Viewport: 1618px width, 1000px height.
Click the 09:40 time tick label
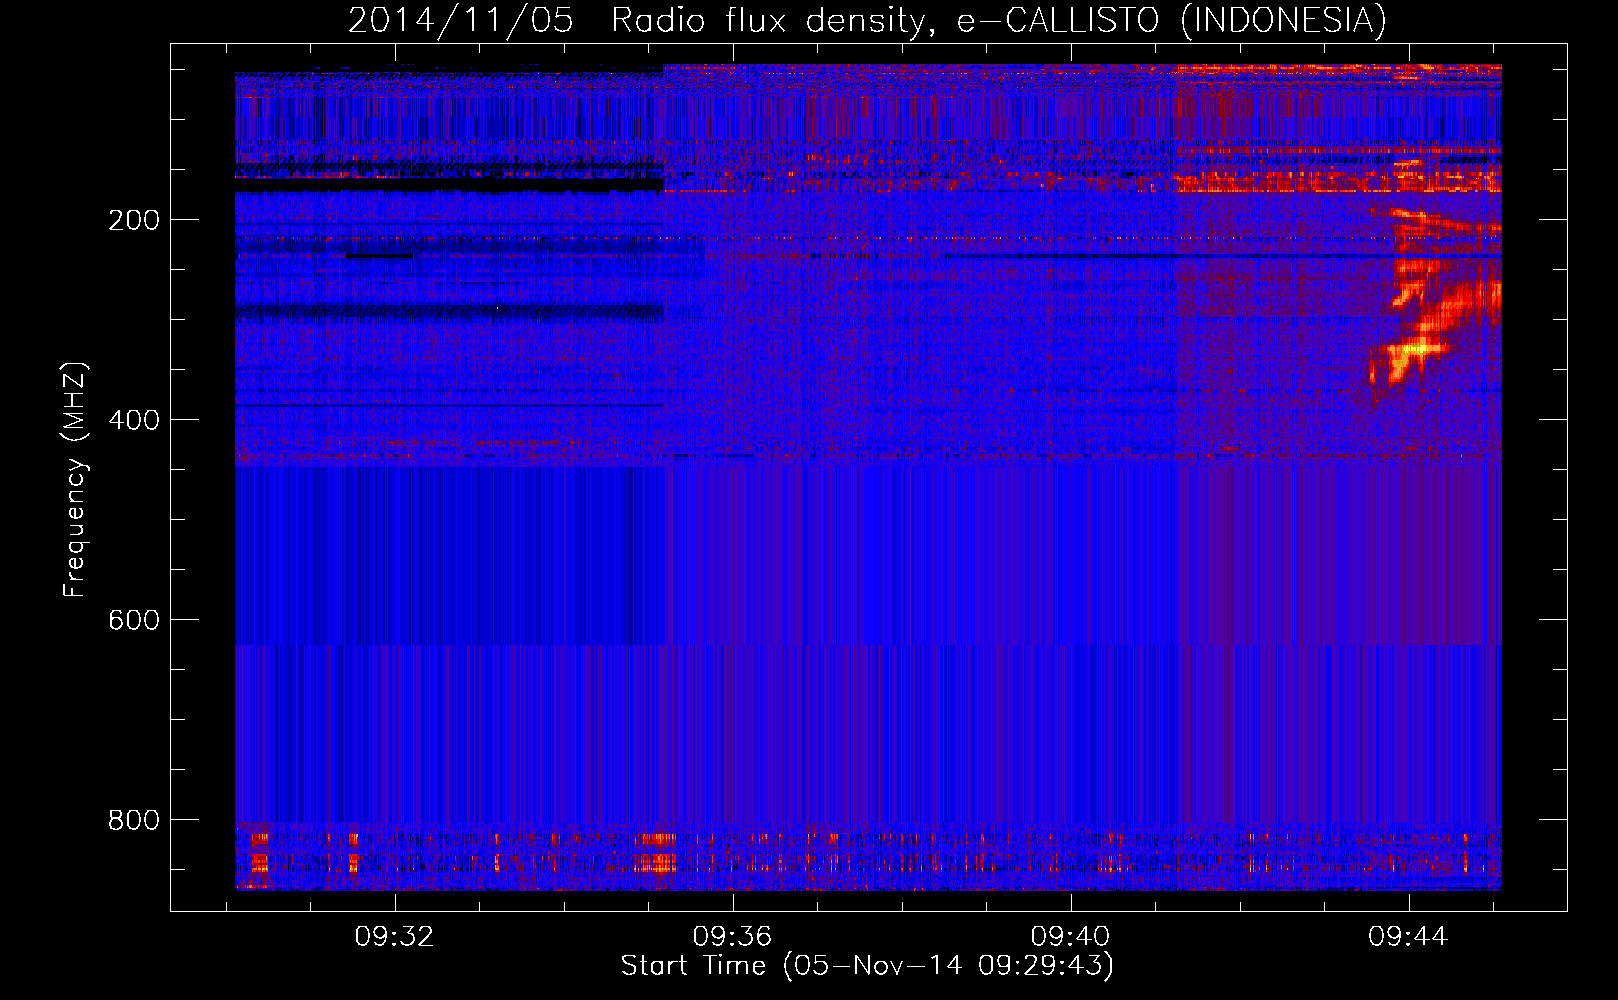tap(1070, 937)
